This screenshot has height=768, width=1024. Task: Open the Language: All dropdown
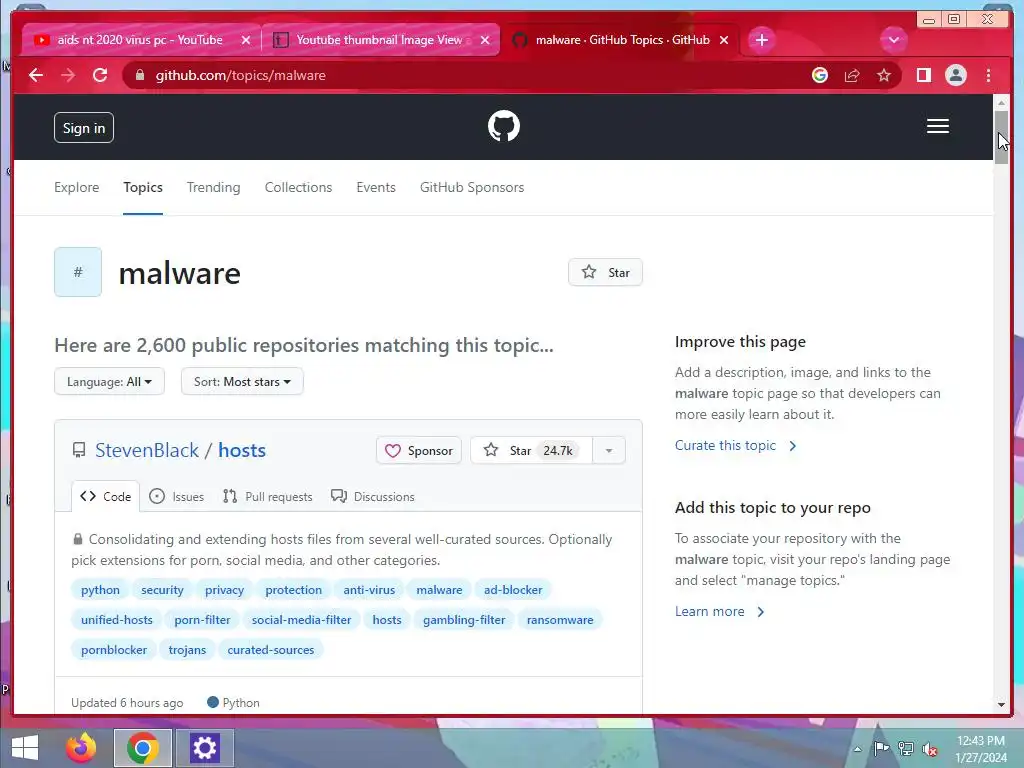tap(109, 381)
